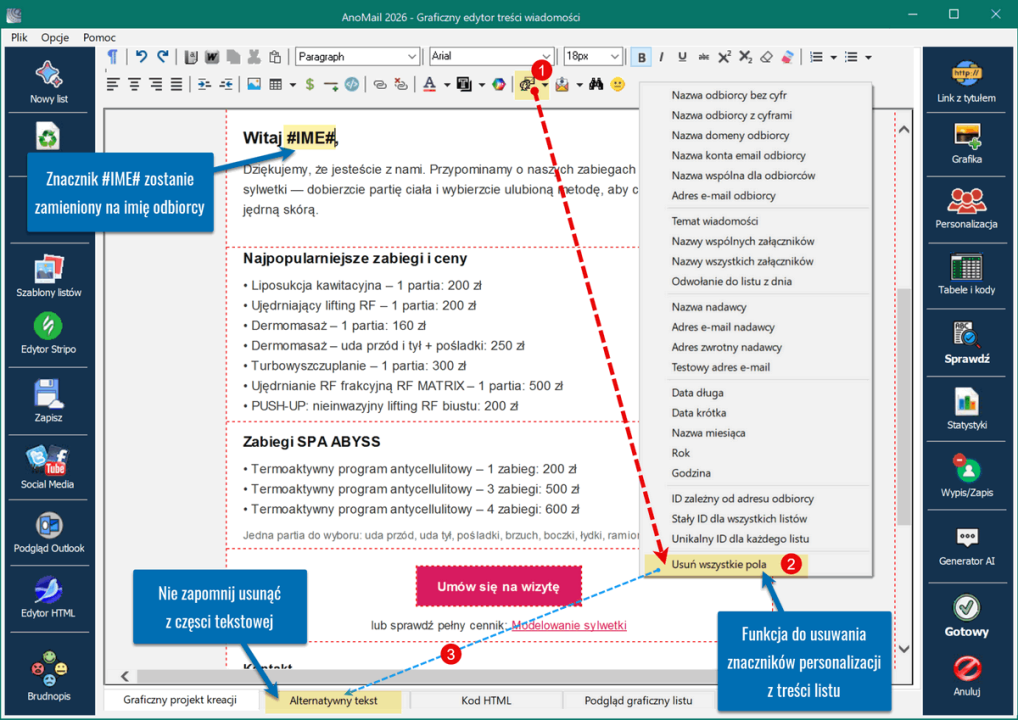Follow the 'Modelowanie sylwetki' link
This screenshot has width=1018, height=720.
tap(569, 625)
